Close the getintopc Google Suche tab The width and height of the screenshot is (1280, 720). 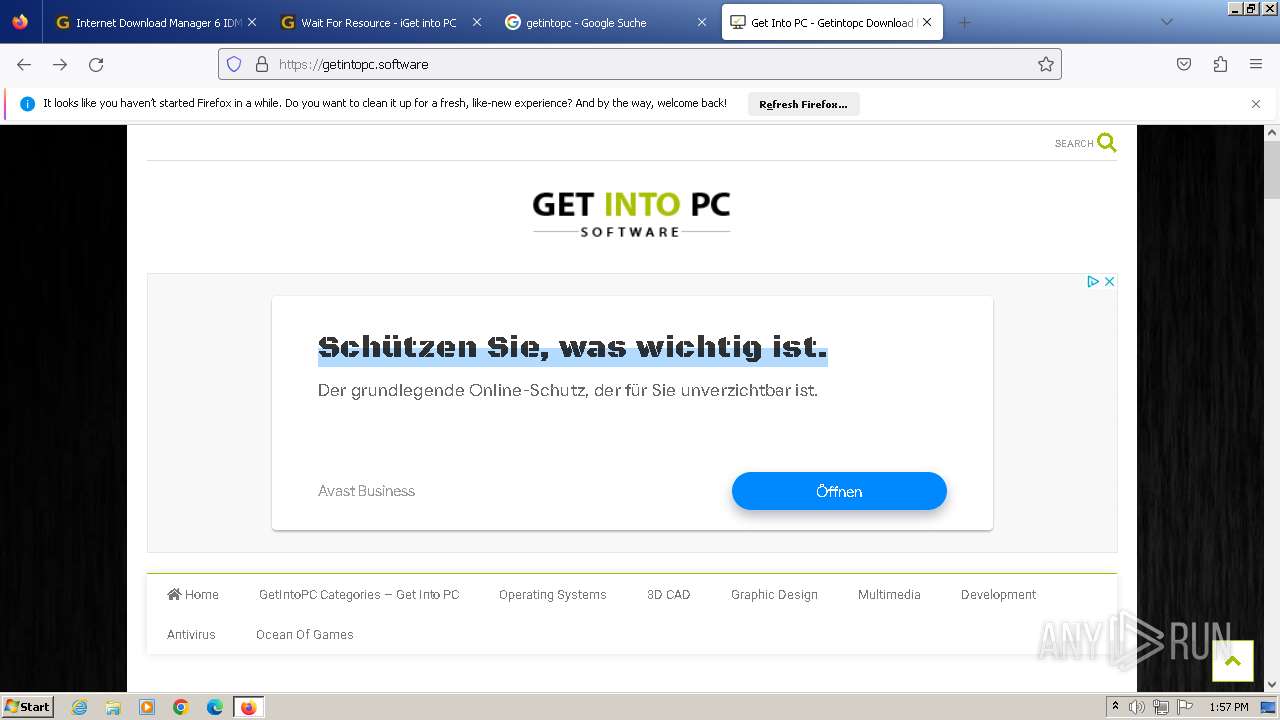click(x=702, y=22)
